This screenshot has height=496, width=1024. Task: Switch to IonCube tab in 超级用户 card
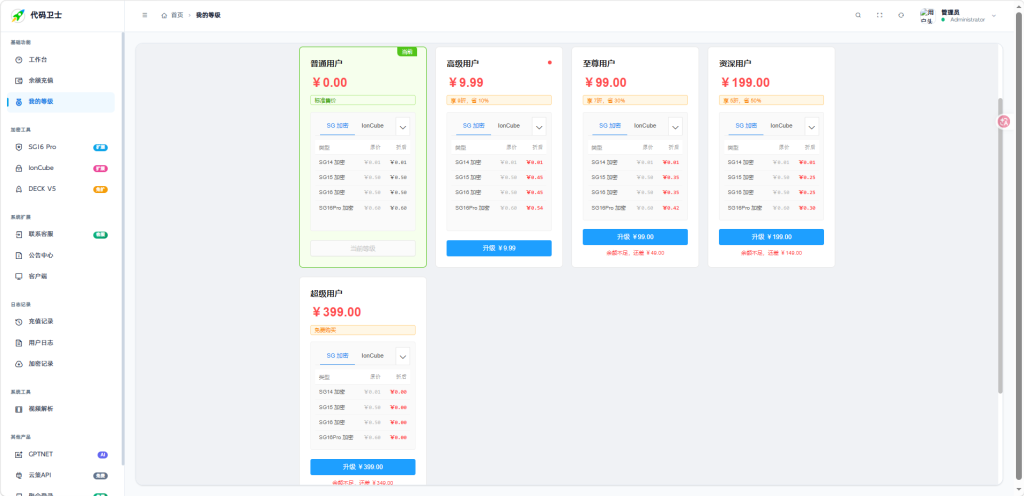pyautogui.click(x=372, y=356)
